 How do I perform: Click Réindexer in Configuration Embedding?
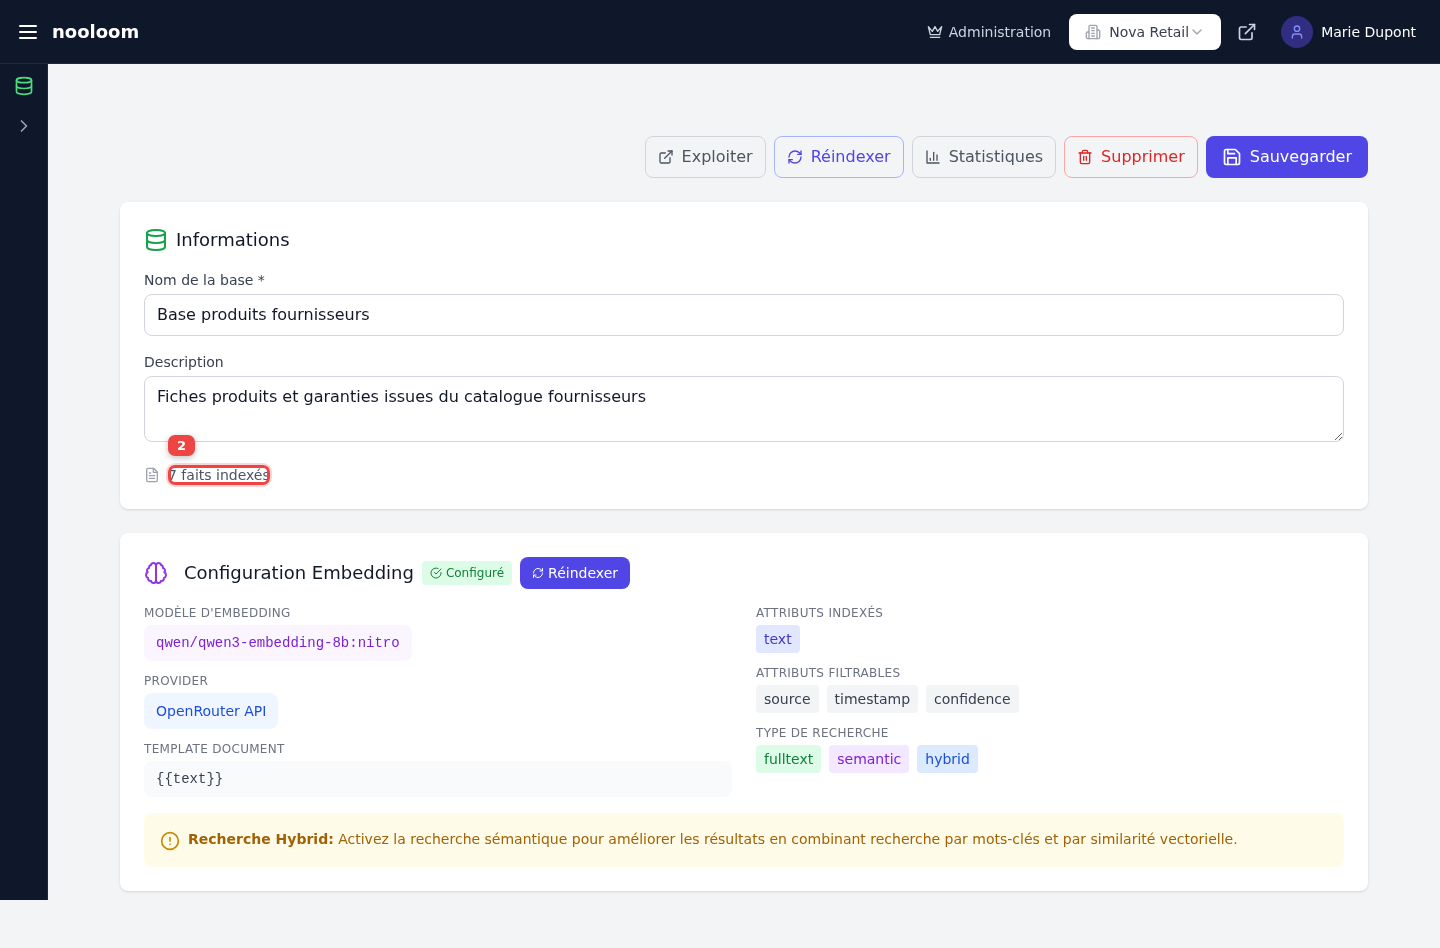click(x=575, y=573)
